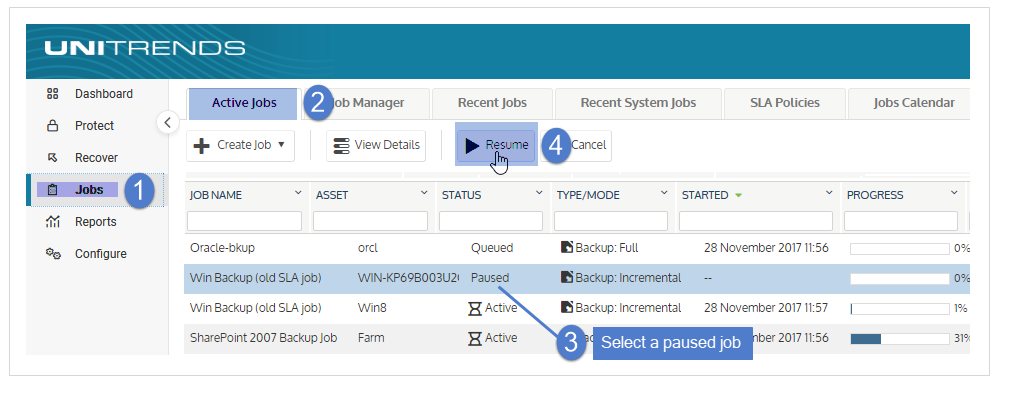Click the Resume play icon
The image size is (1021, 402).
tap(472, 145)
